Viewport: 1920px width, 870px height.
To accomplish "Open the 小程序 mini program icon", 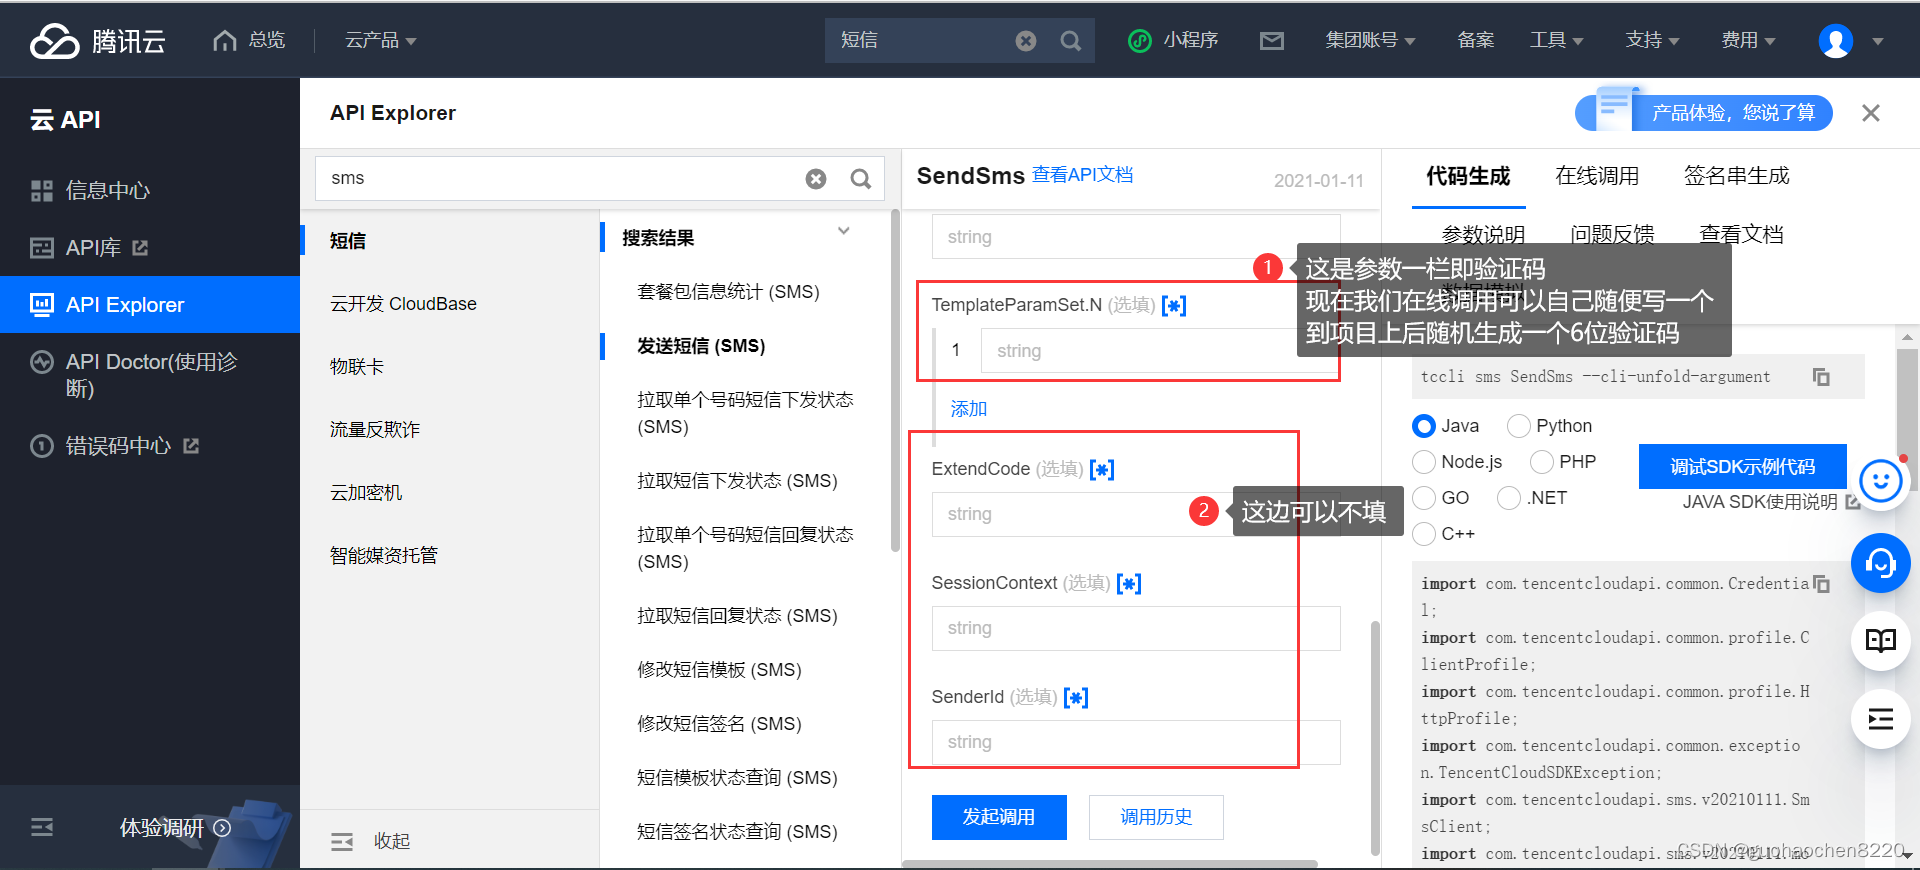I will 1140,41.
